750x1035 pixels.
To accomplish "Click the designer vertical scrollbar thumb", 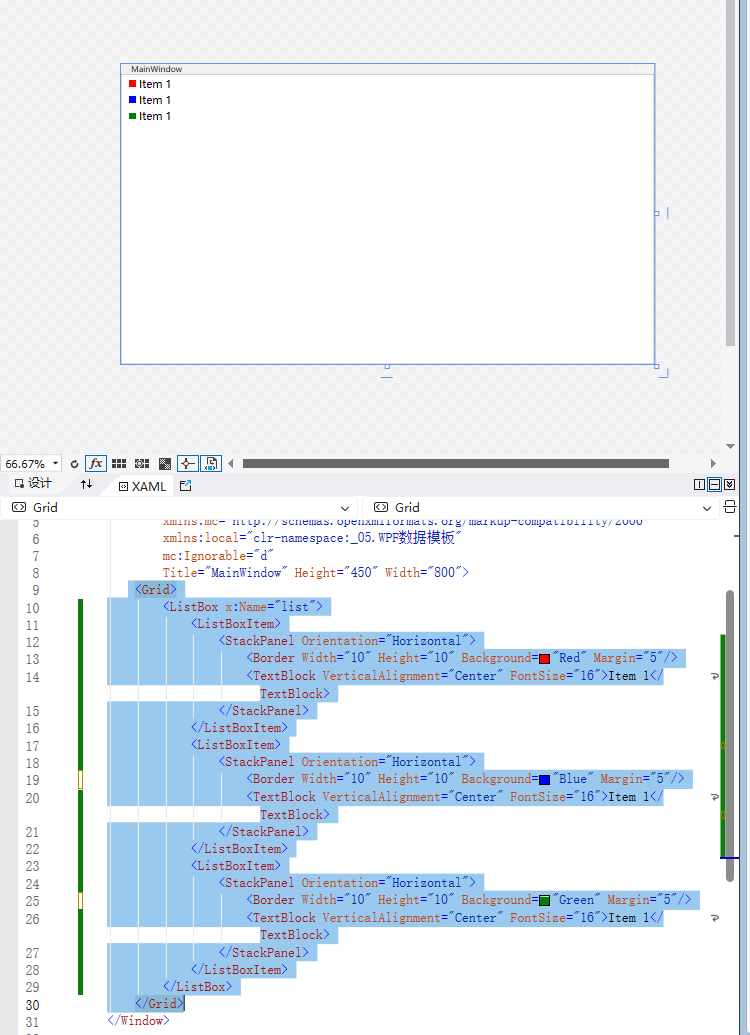I will (x=730, y=173).
